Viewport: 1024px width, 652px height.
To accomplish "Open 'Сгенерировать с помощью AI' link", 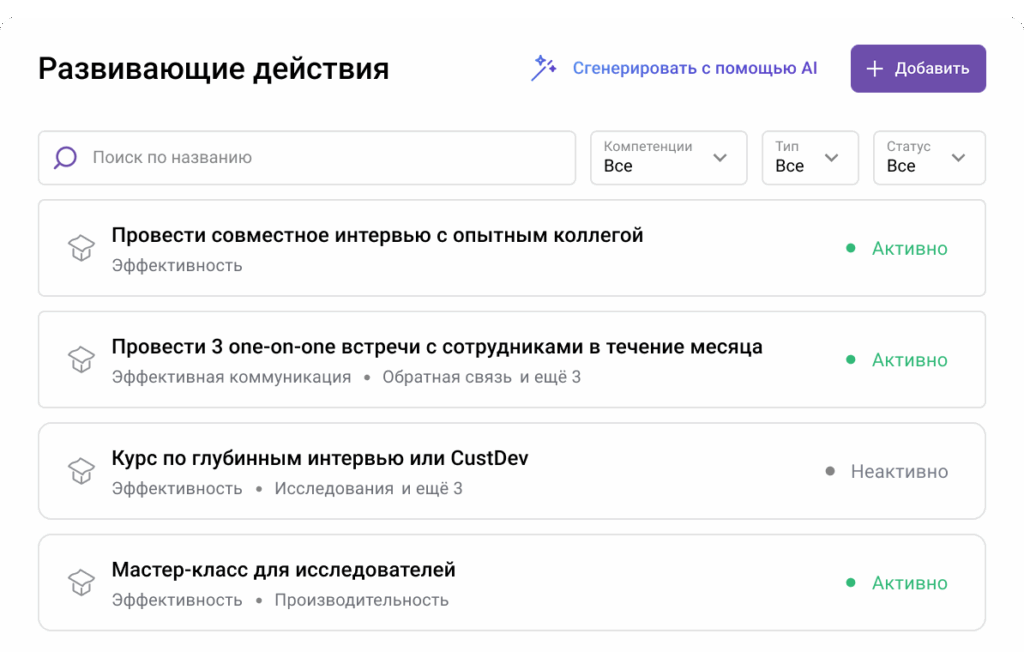I will (x=695, y=67).
